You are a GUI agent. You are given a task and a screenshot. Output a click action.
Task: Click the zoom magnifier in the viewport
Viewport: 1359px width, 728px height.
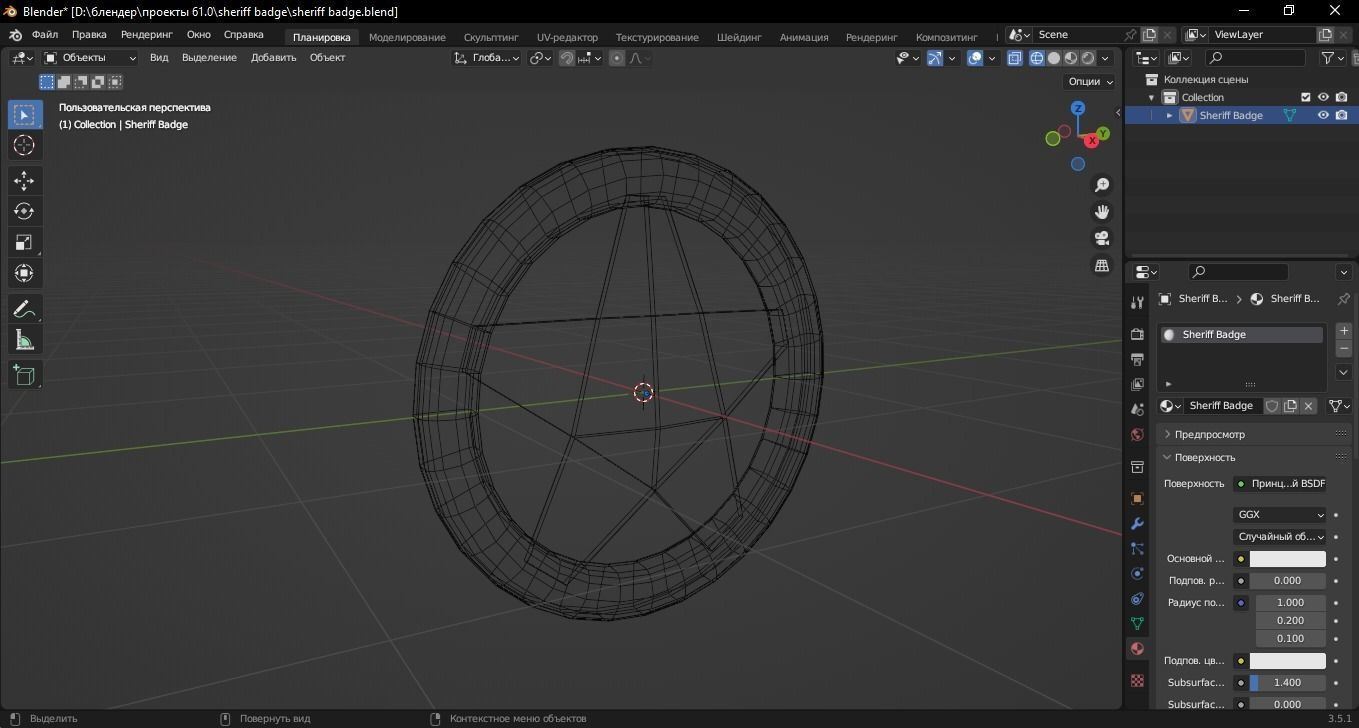pyautogui.click(x=1102, y=185)
